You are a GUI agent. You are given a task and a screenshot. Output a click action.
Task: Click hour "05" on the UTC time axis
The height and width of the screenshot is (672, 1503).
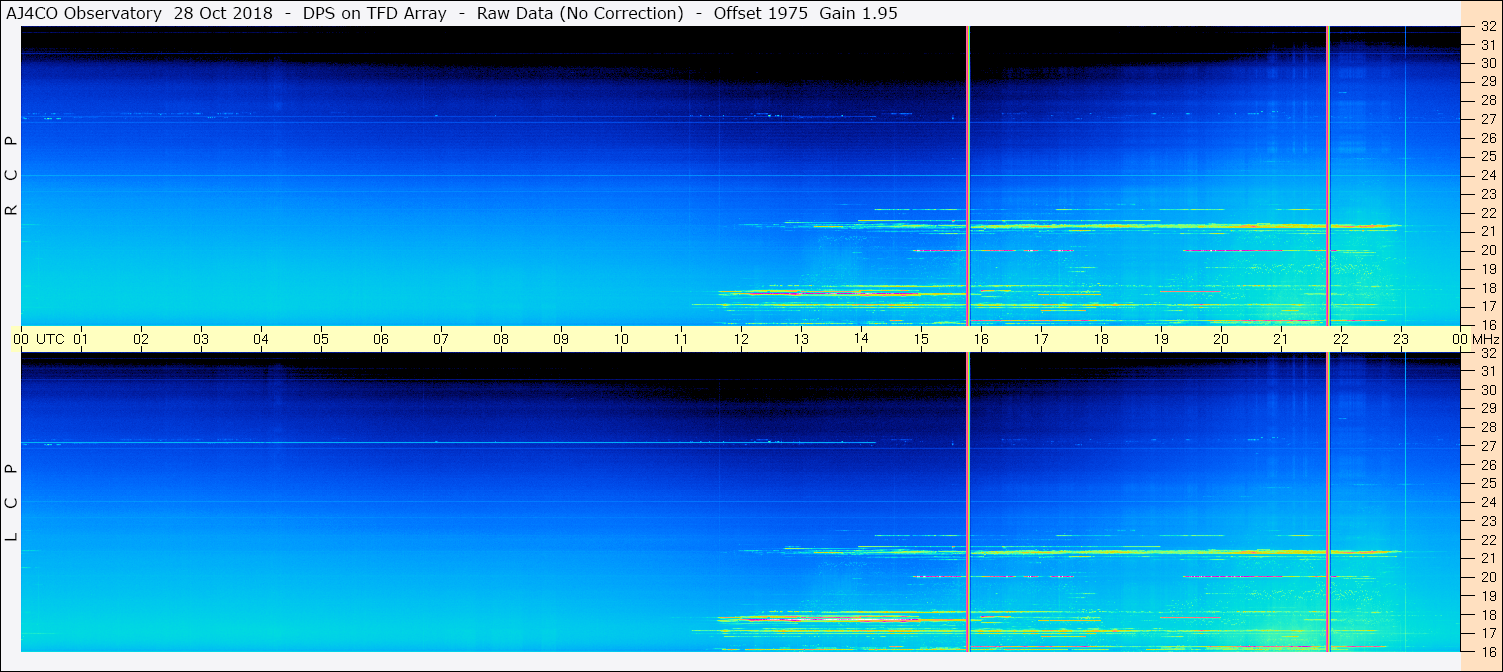pyautogui.click(x=321, y=339)
